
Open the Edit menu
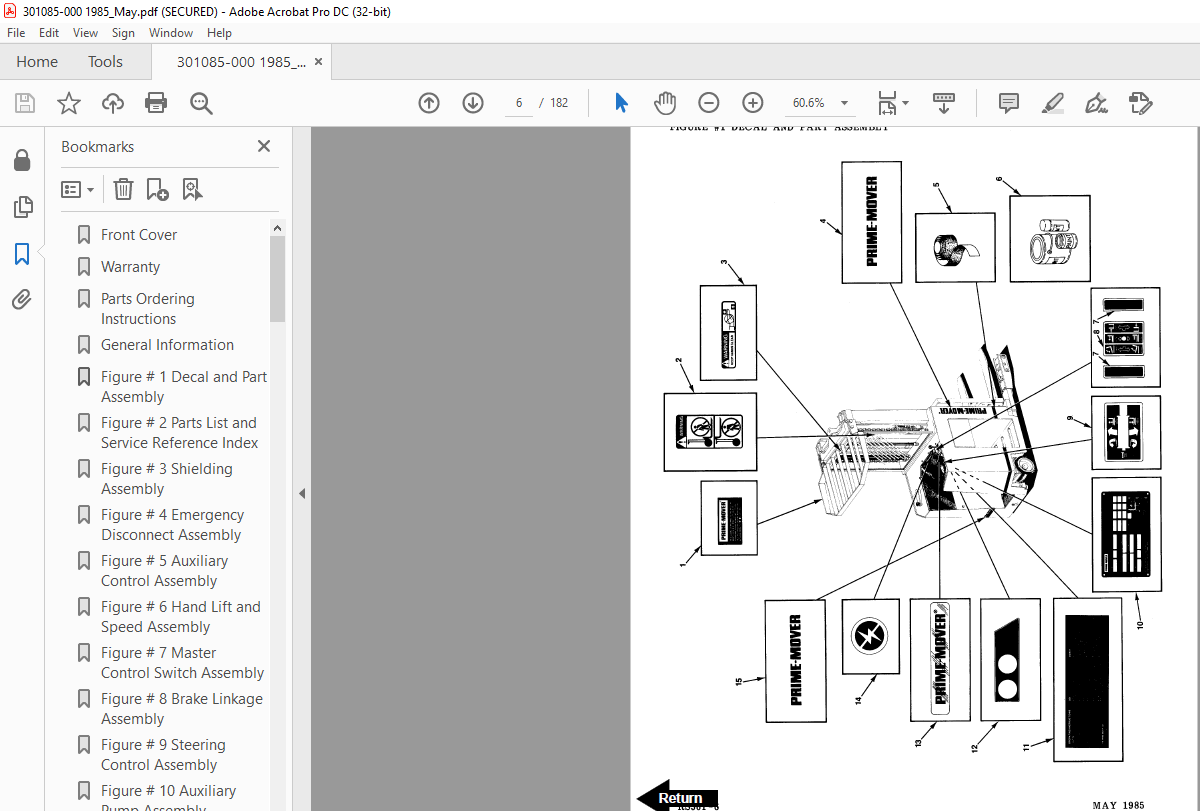click(x=49, y=33)
